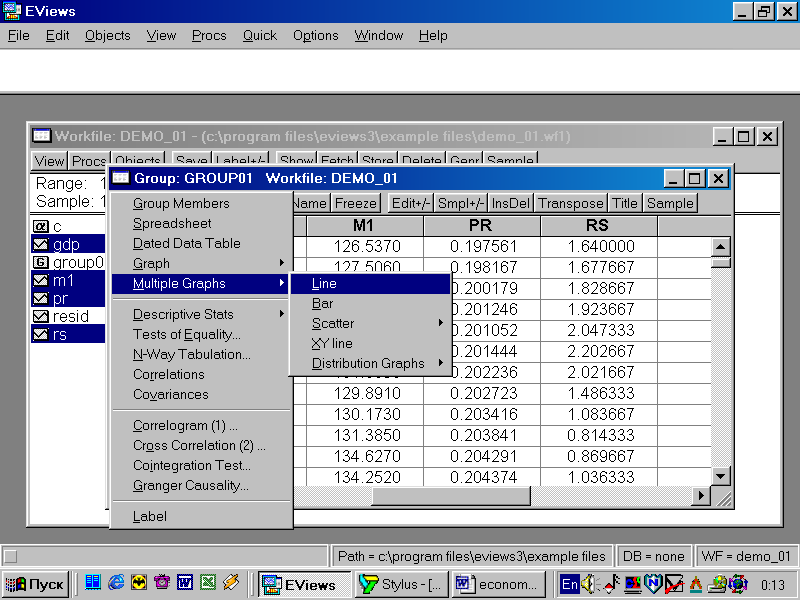Click the InsDel button
The image size is (800, 600).
(x=511, y=203)
